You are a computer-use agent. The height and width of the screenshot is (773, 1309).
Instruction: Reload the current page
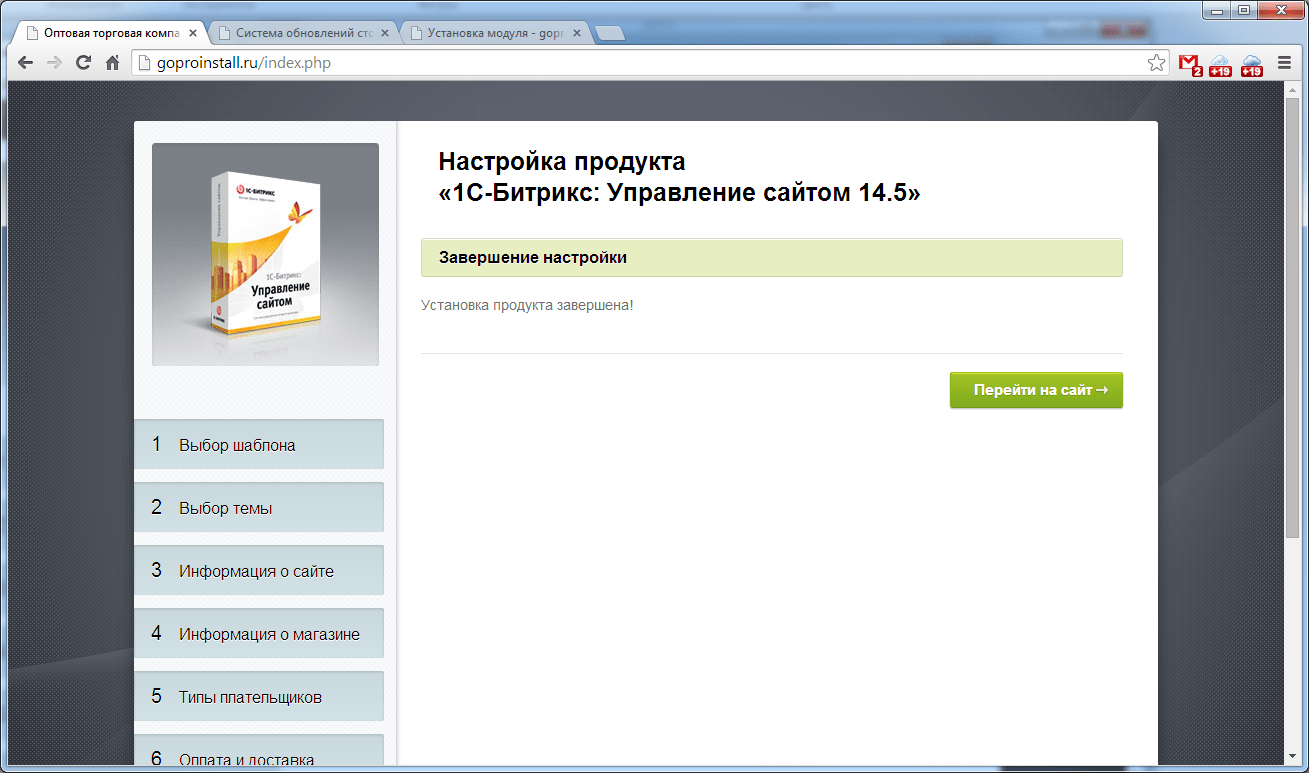point(84,63)
